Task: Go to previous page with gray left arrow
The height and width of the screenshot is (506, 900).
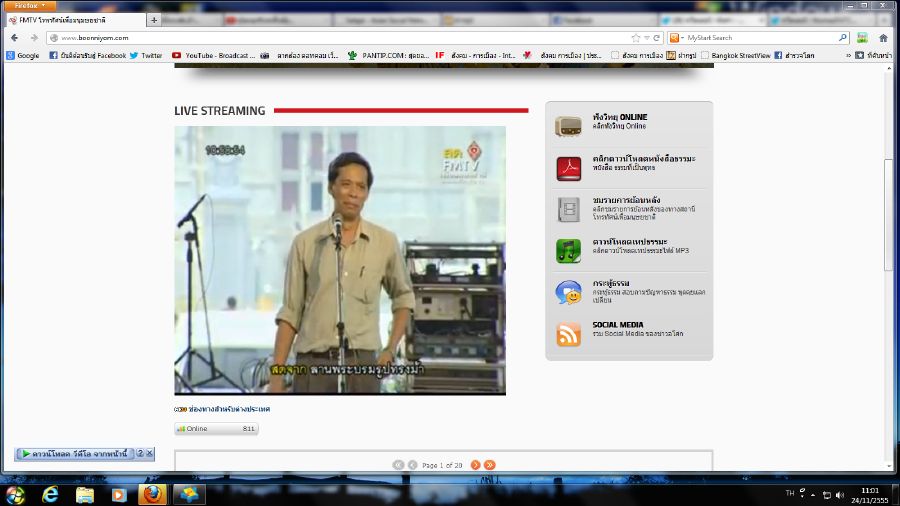Action: tap(412, 465)
